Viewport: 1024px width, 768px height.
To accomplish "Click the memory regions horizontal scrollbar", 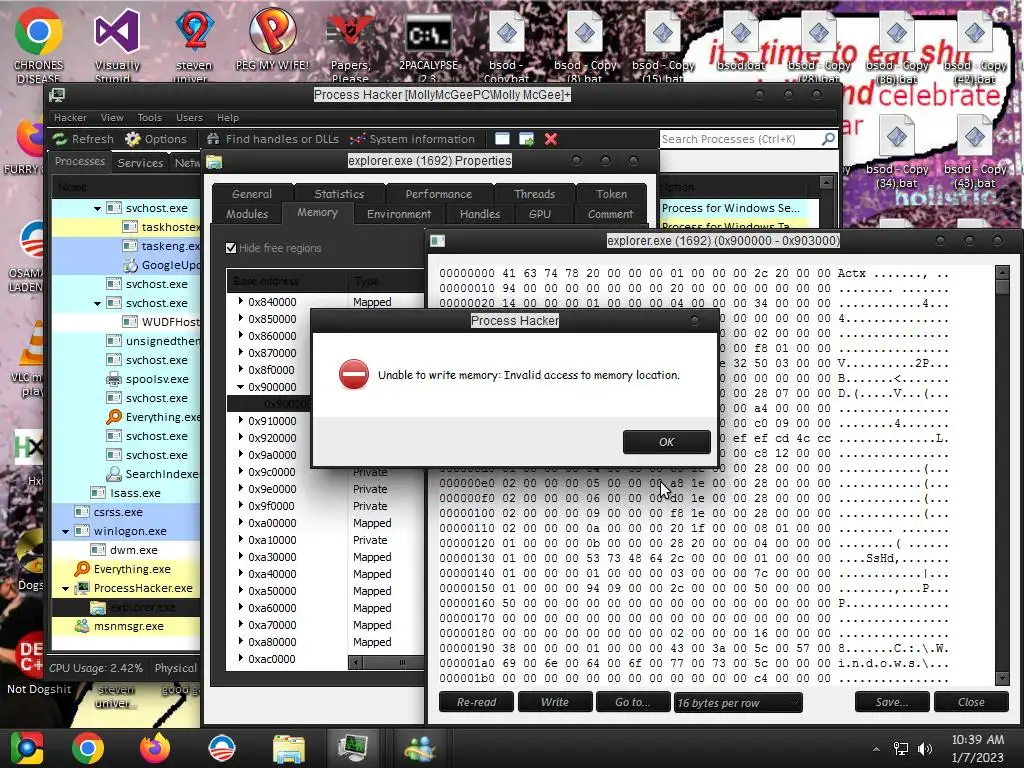I will pyautogui.click(x=387, y=662).
